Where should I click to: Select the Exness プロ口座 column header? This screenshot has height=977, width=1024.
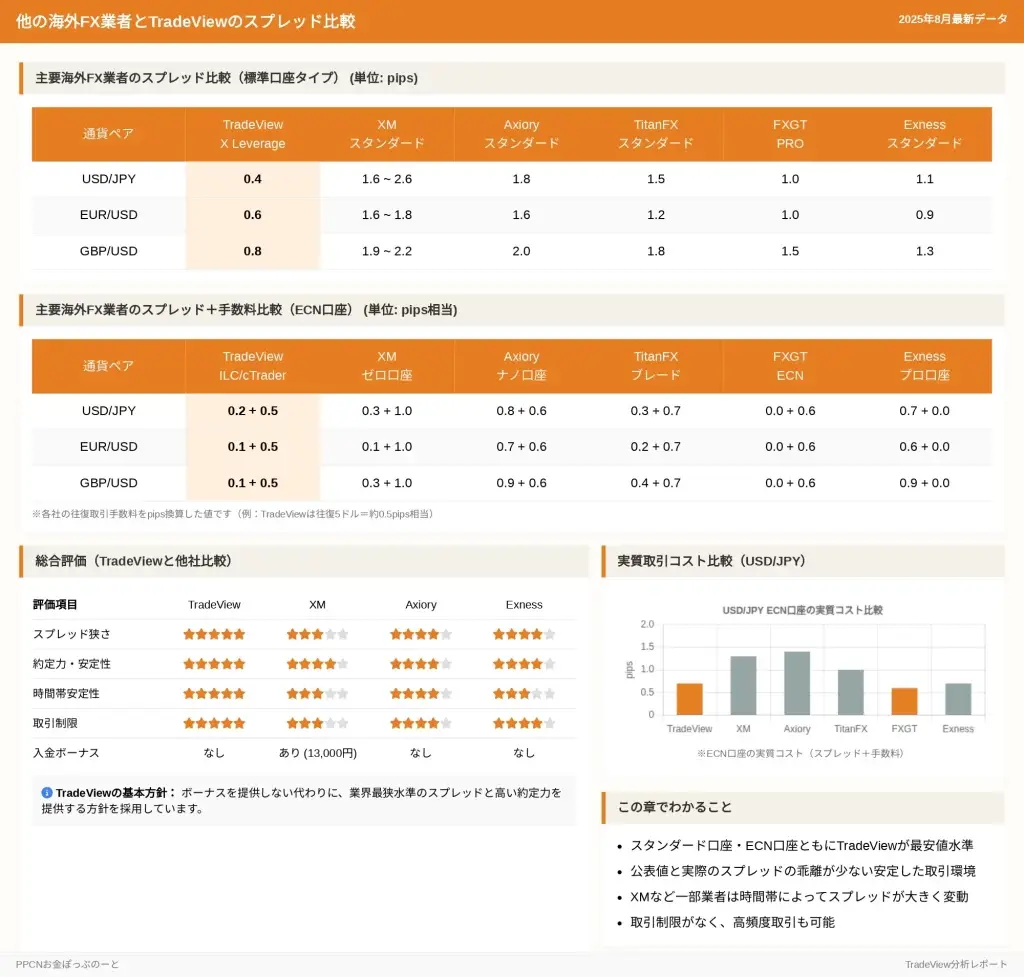click(x=924, y=366)
